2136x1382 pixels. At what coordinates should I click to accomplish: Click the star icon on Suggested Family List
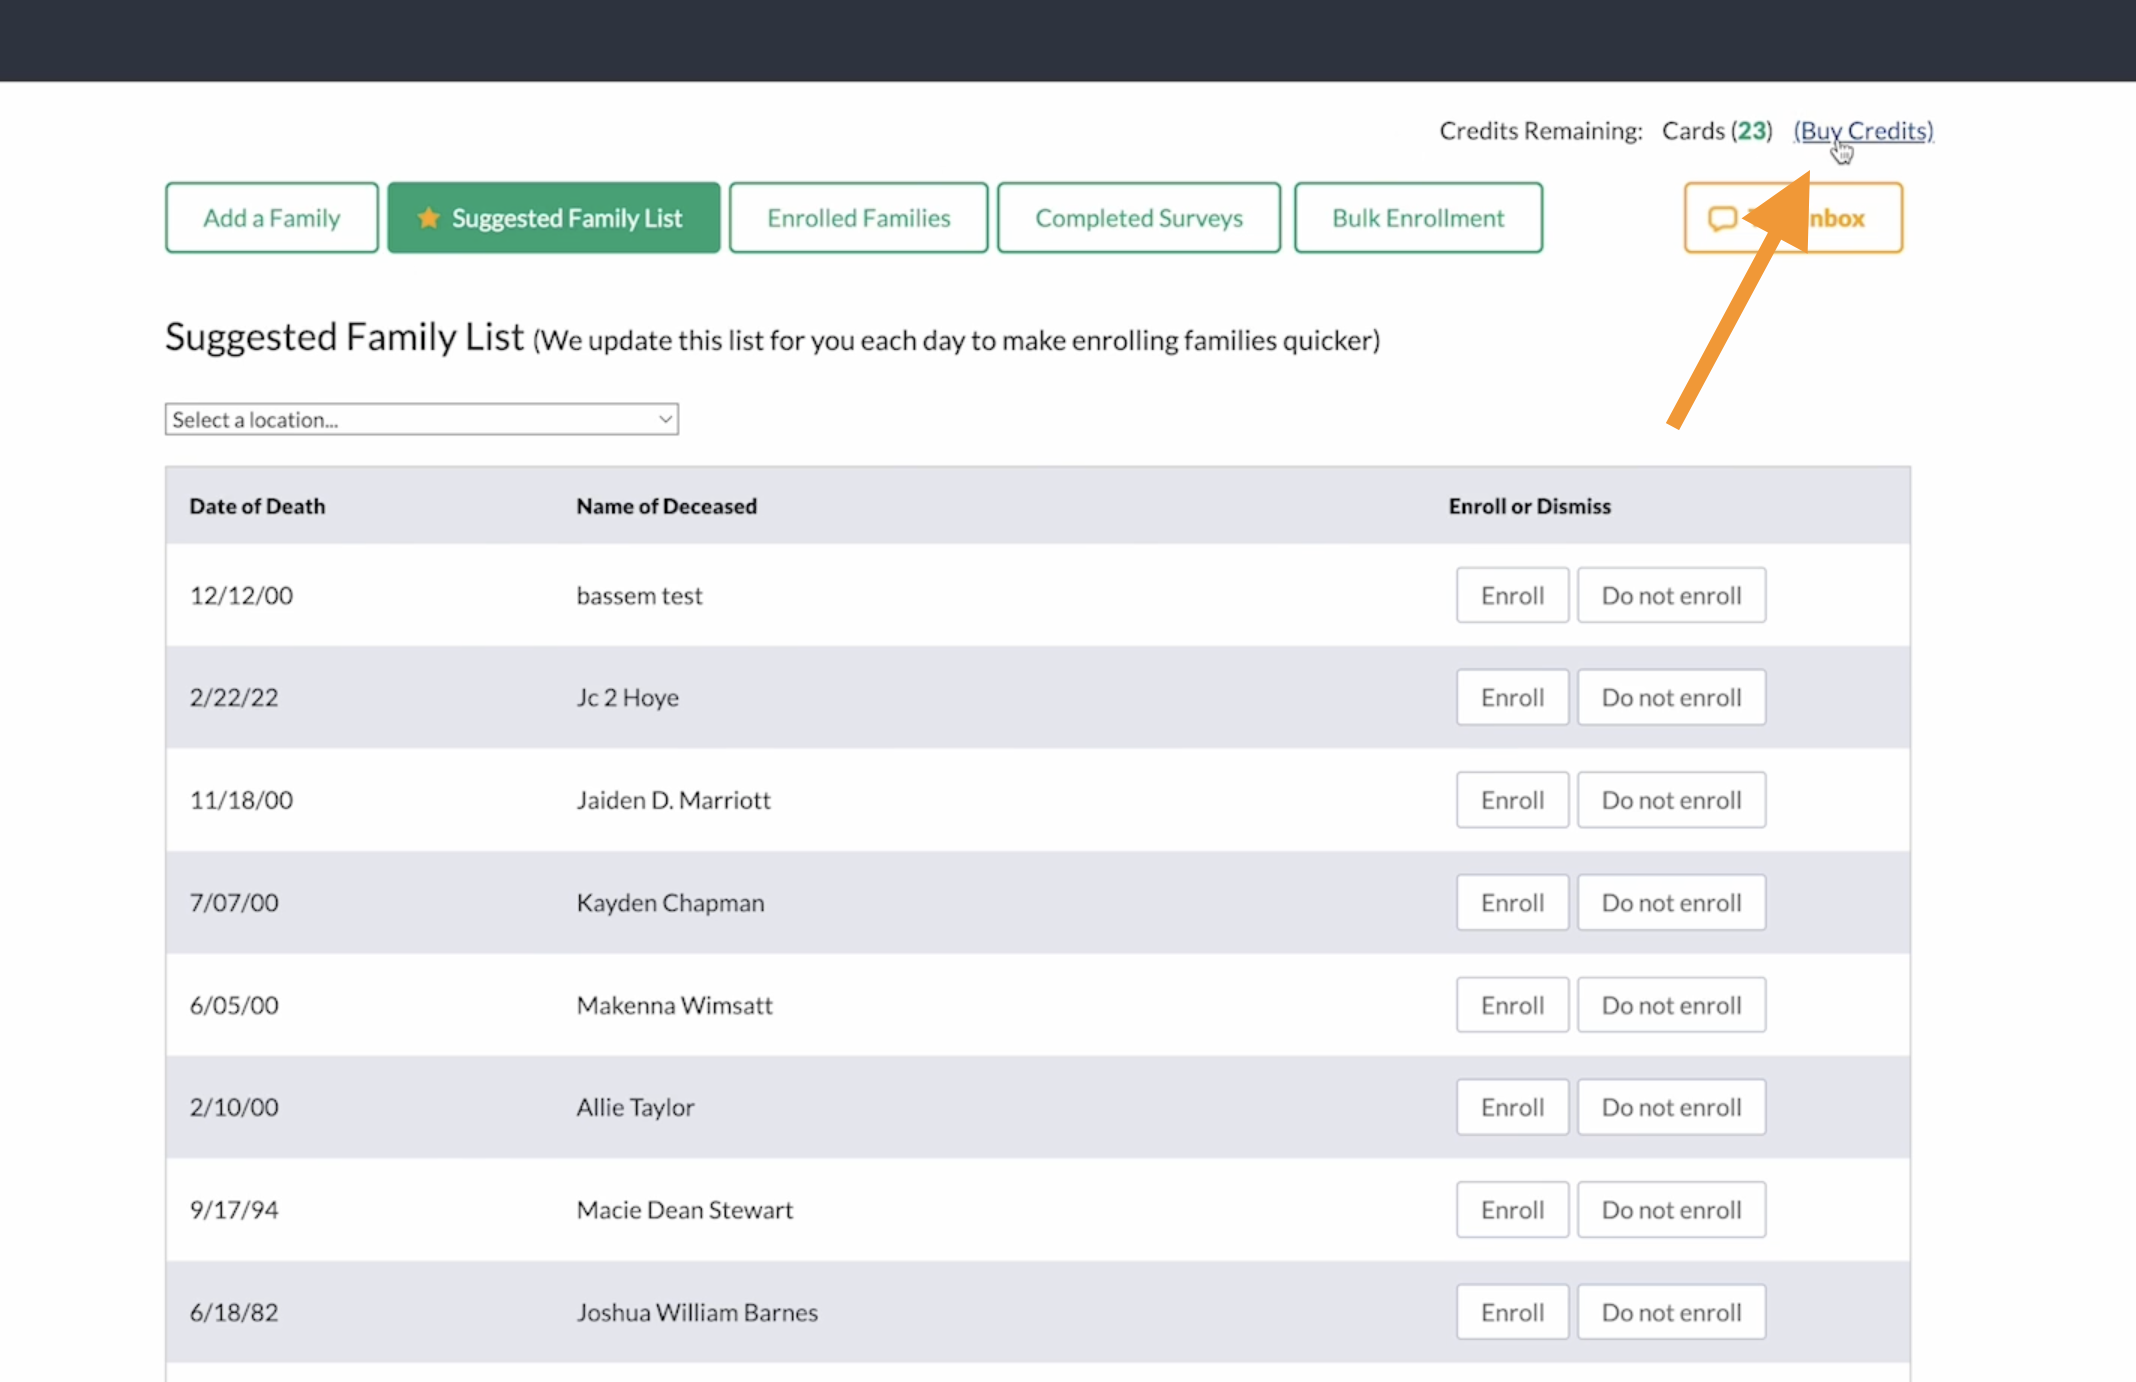(428, 218)
